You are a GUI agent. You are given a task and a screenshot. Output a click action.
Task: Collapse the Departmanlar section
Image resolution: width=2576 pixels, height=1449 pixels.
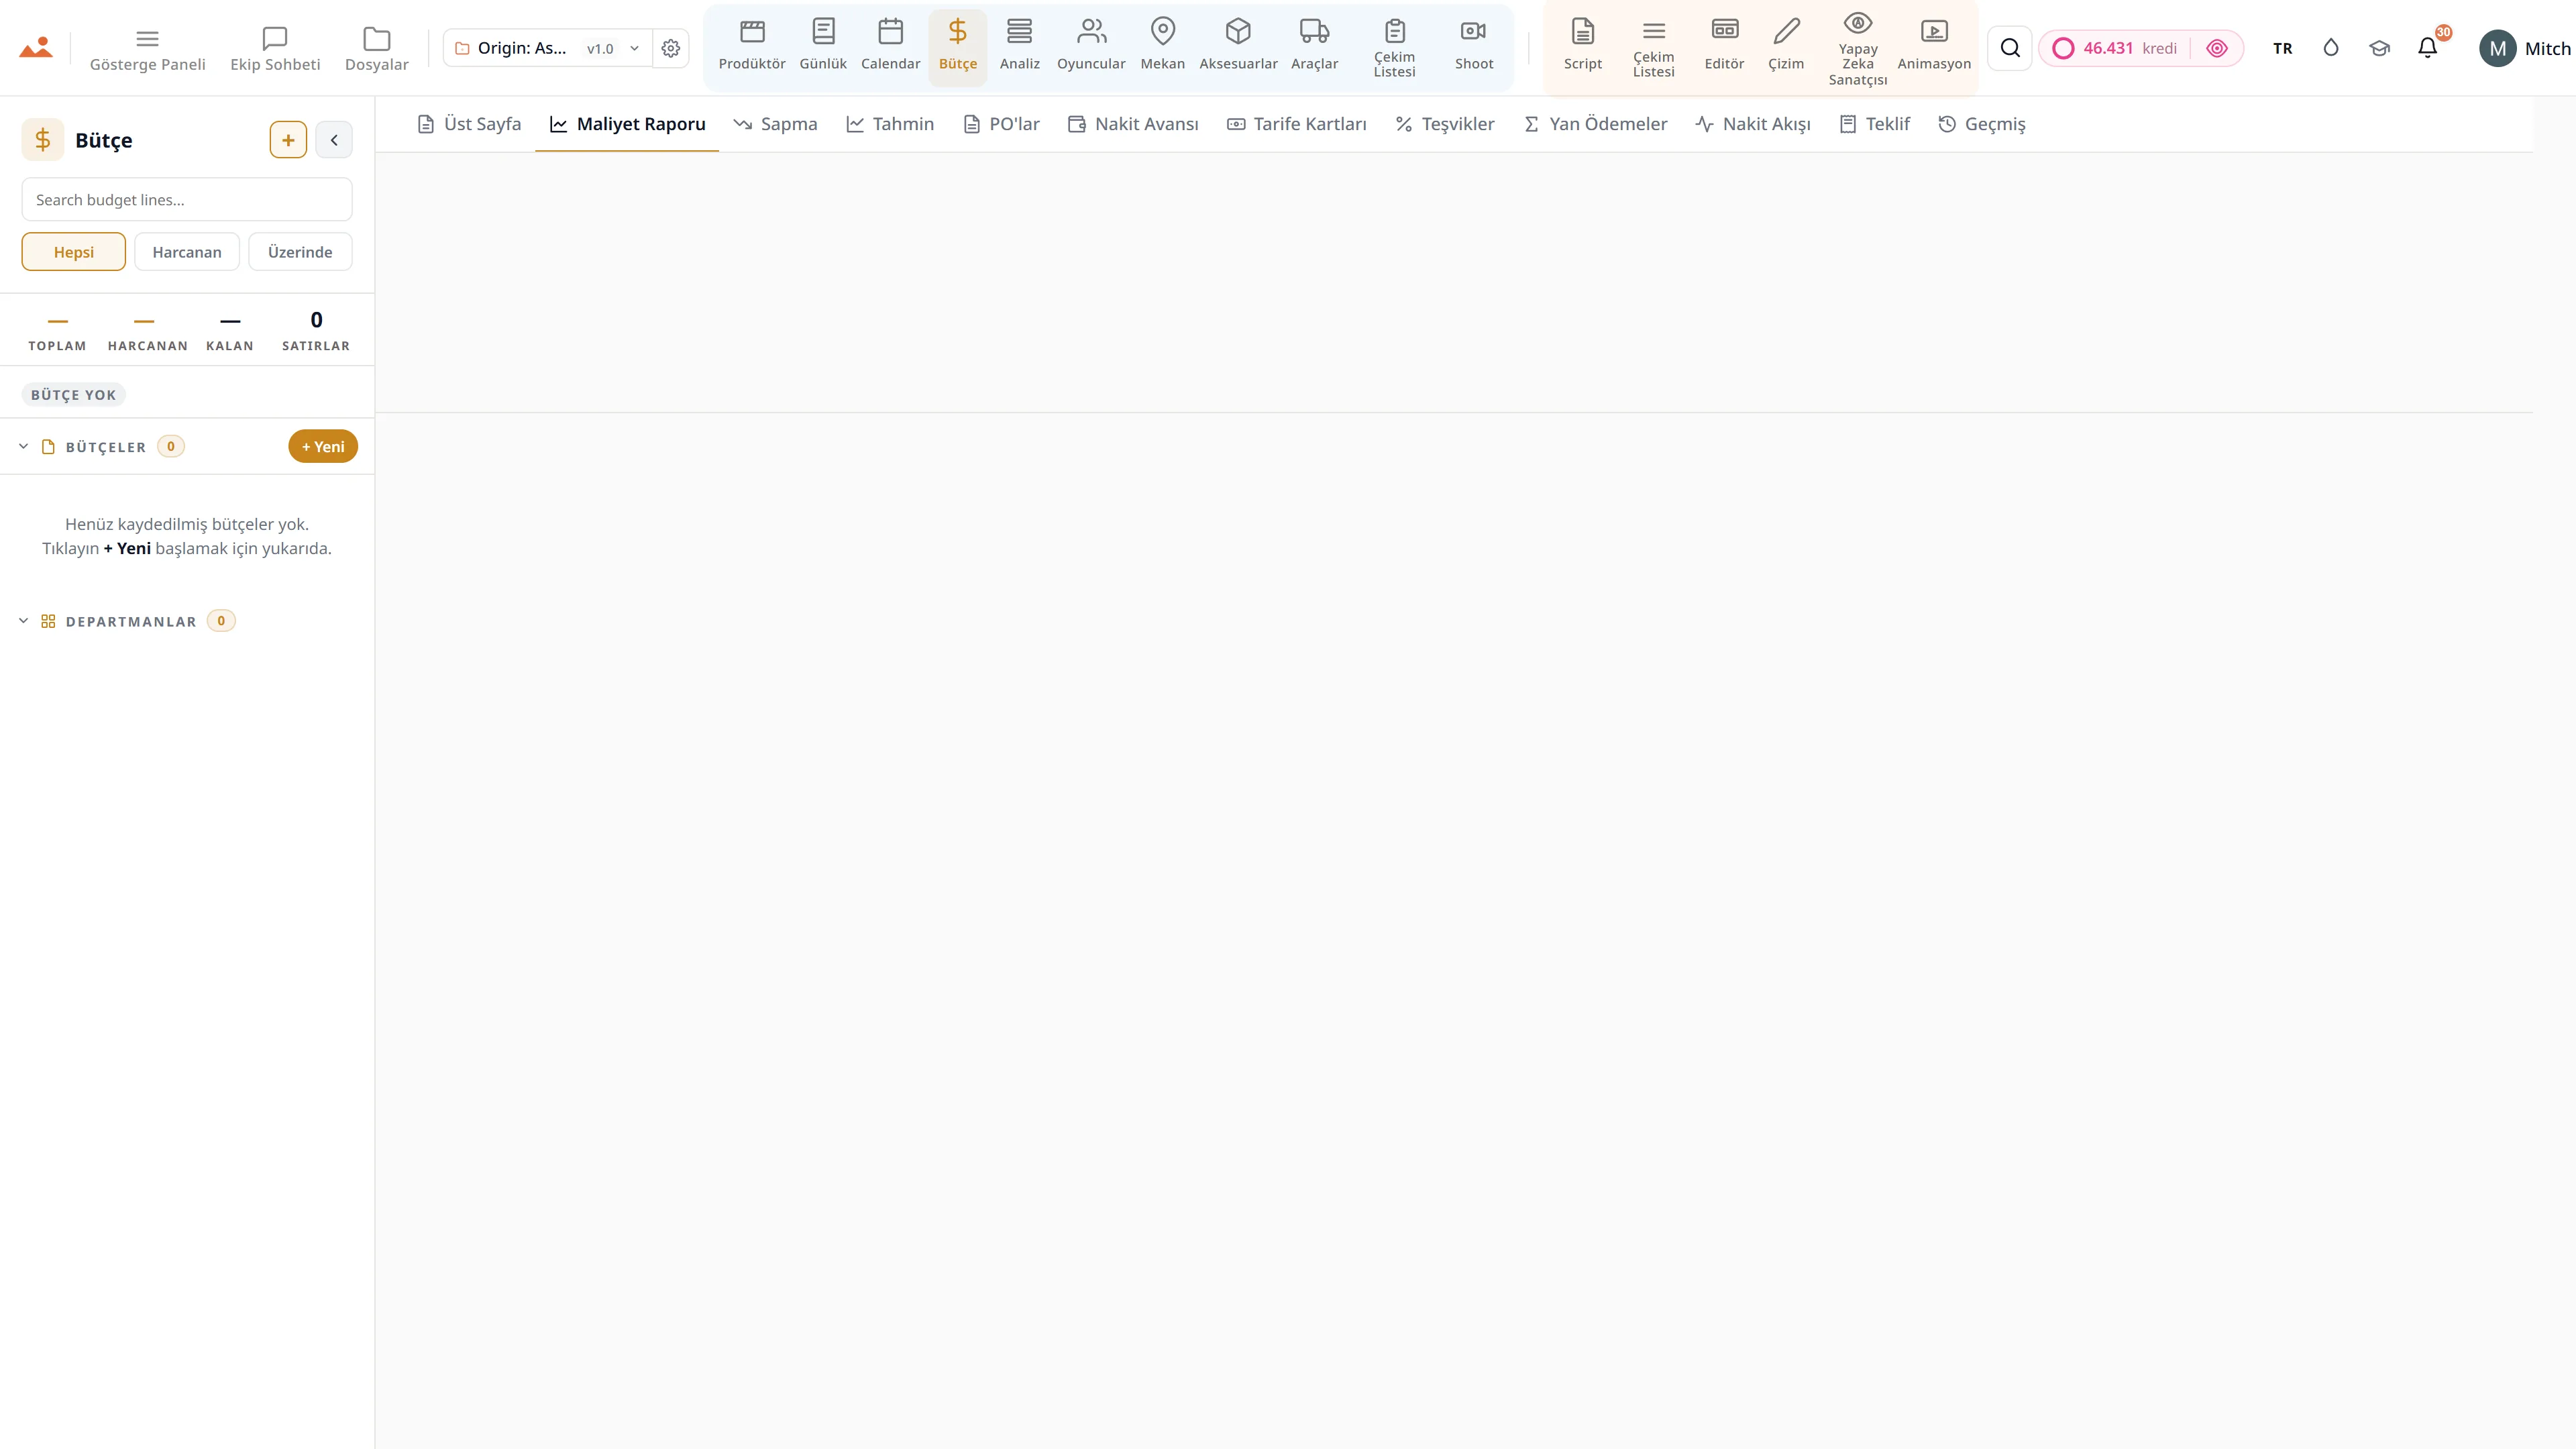pyautogui.click(x=24, y=621)
